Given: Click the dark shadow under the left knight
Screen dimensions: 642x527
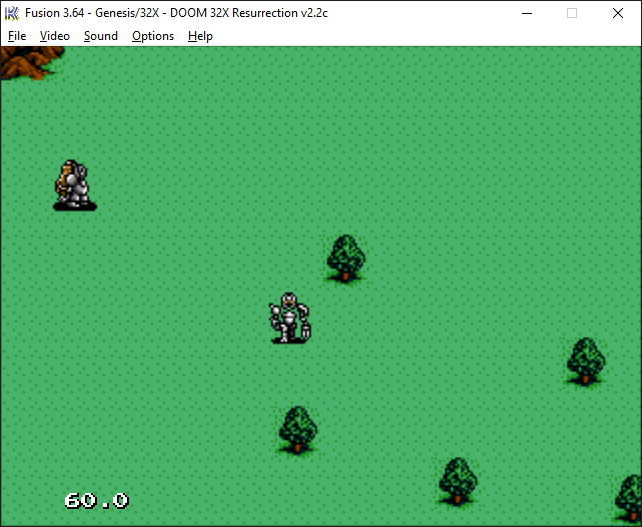Looking at the screenshot, I should [75, 206].
